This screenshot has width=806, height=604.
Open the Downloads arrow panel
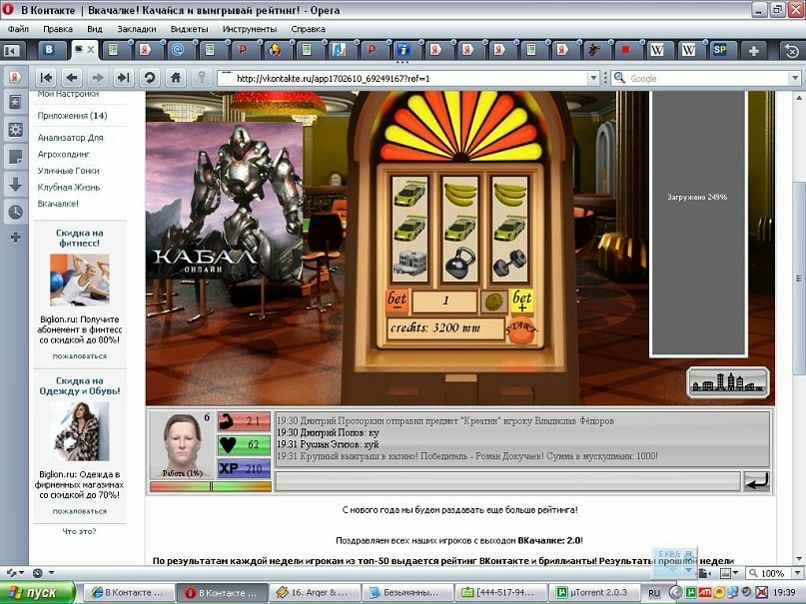pyautogui.click(x=15, y=185)
